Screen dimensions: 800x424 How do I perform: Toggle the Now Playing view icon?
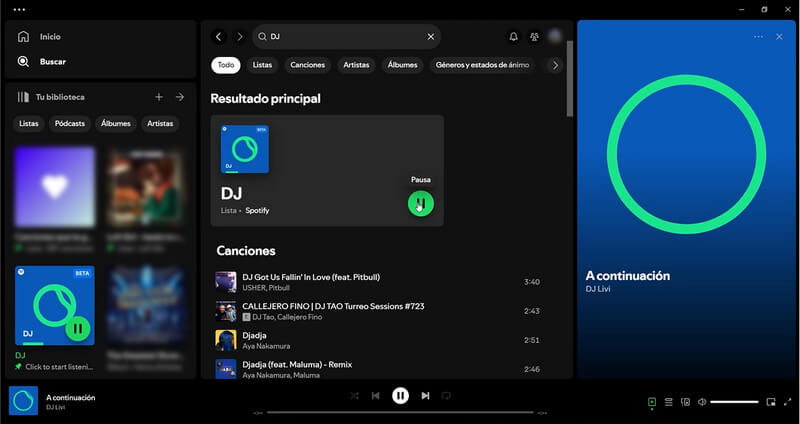(x=652, y=402)
